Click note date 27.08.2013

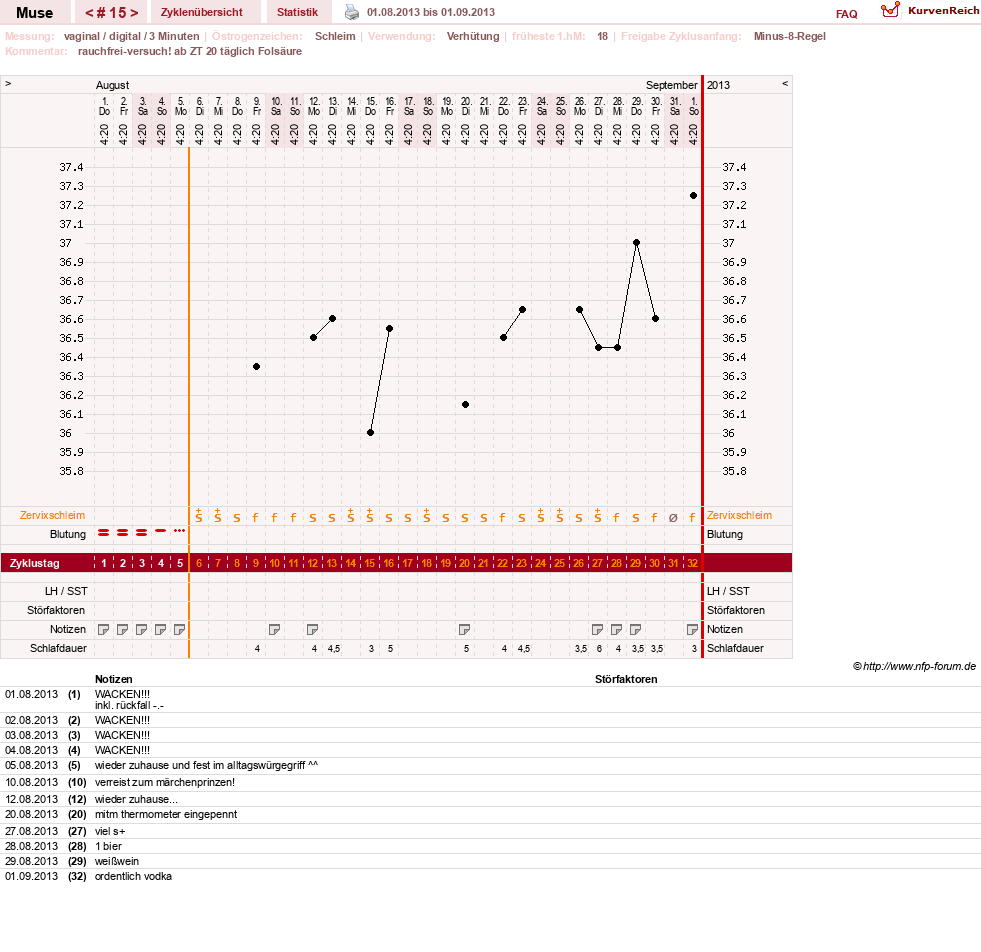[31, 831]
